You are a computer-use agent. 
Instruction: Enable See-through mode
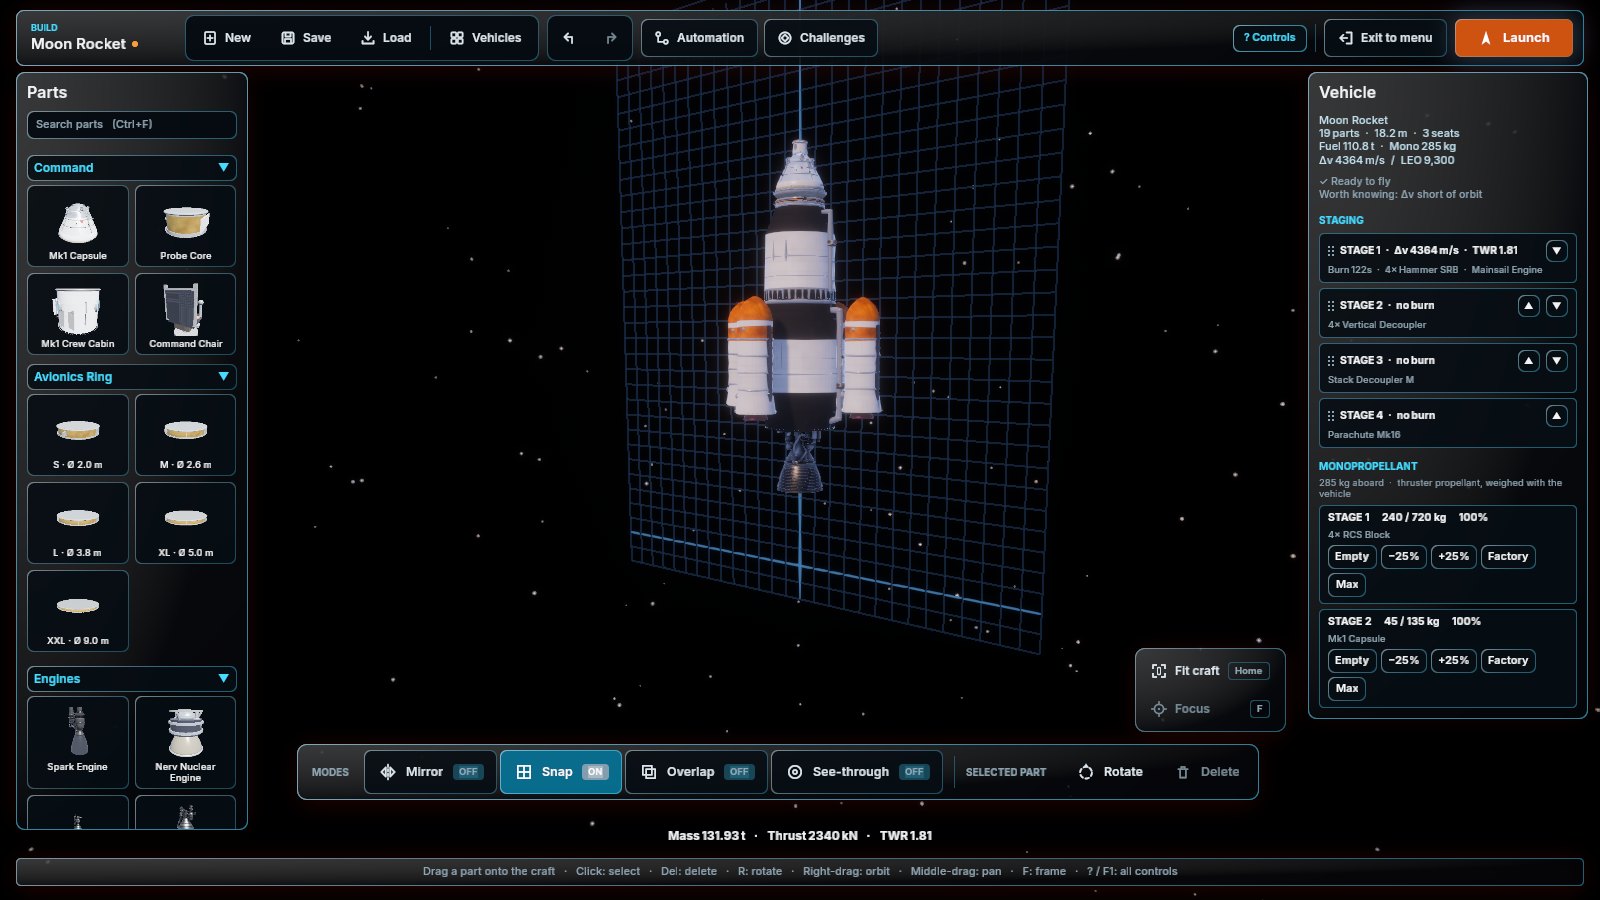click(x=857, y=772)
